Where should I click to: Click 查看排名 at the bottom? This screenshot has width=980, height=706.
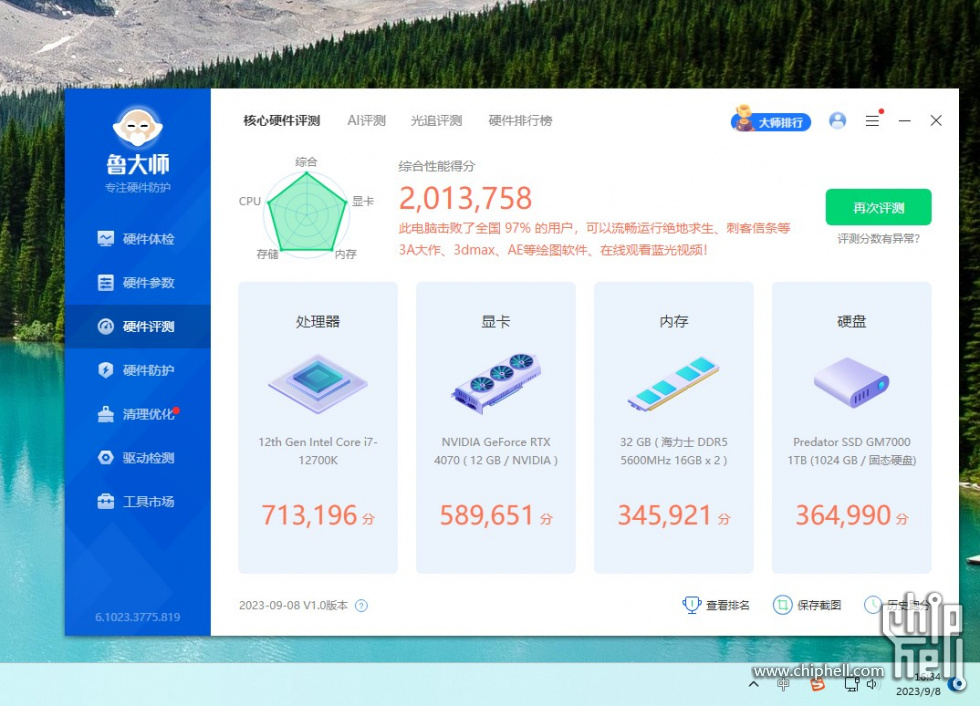pyautogui.click(x=716, y=605)
